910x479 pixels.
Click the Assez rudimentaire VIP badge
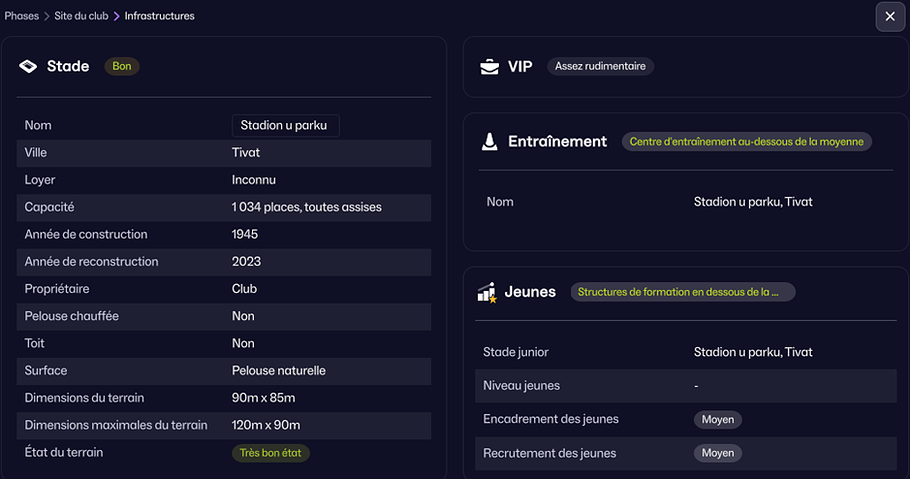pyautogui.click(x=600, y=66)
